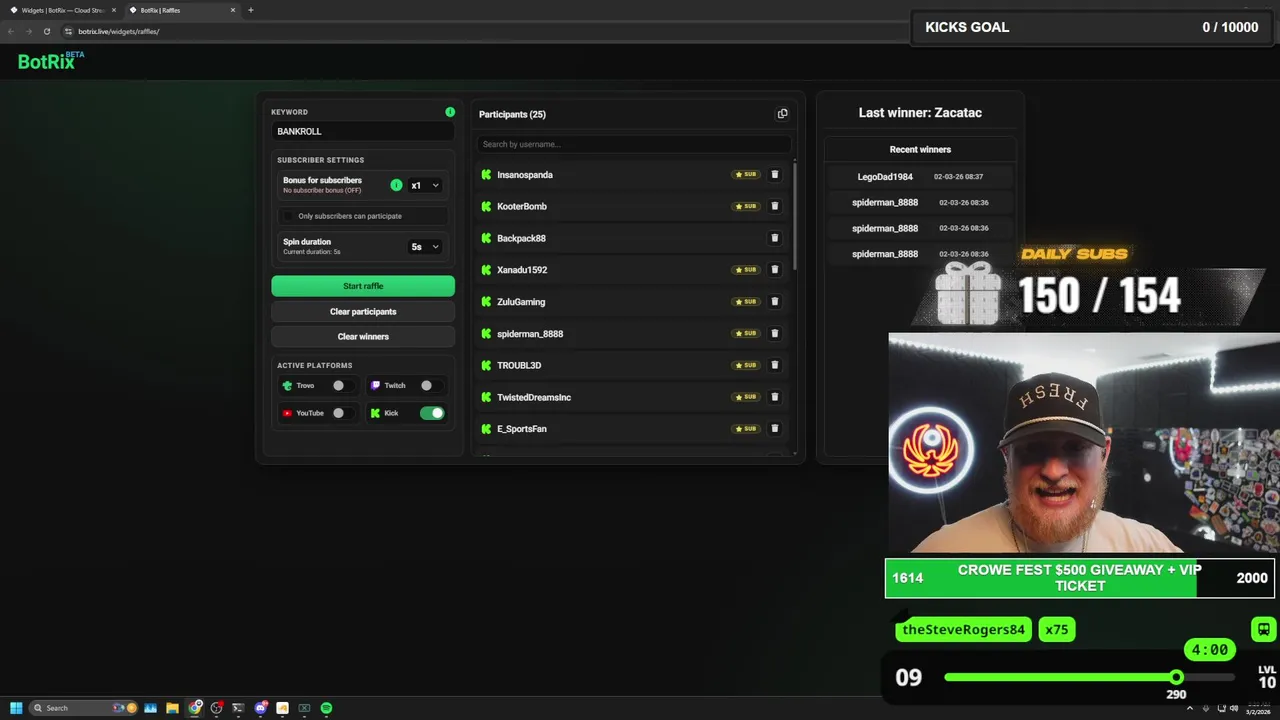Open File Explorer from taskbar
Image resolution: width=1280 pixels, height=720 pixels.
172,708
